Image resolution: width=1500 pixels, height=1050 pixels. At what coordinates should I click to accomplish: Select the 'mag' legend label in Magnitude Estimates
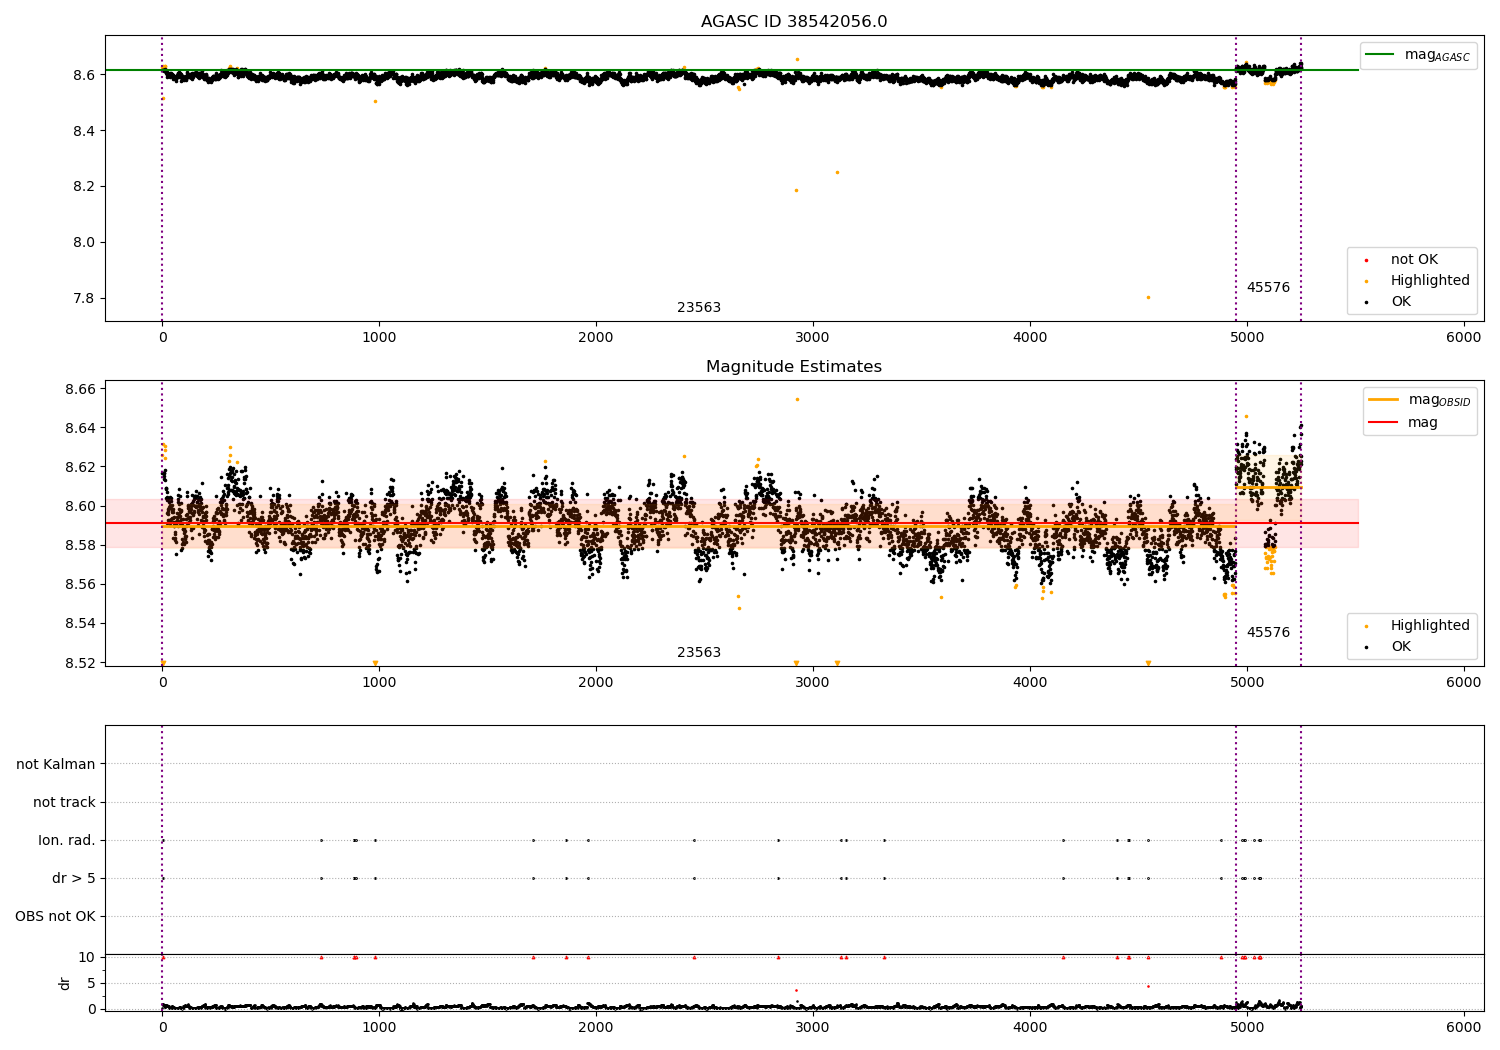pyautogui.click(x=1423, y=423)
